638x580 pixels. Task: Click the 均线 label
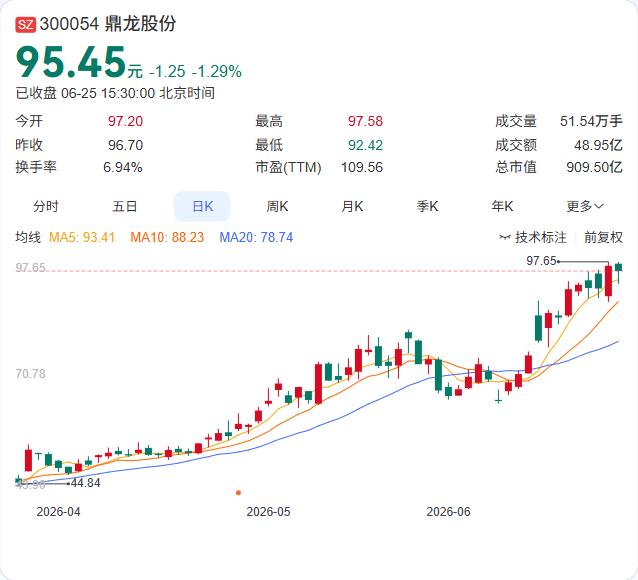coord(28,237)
